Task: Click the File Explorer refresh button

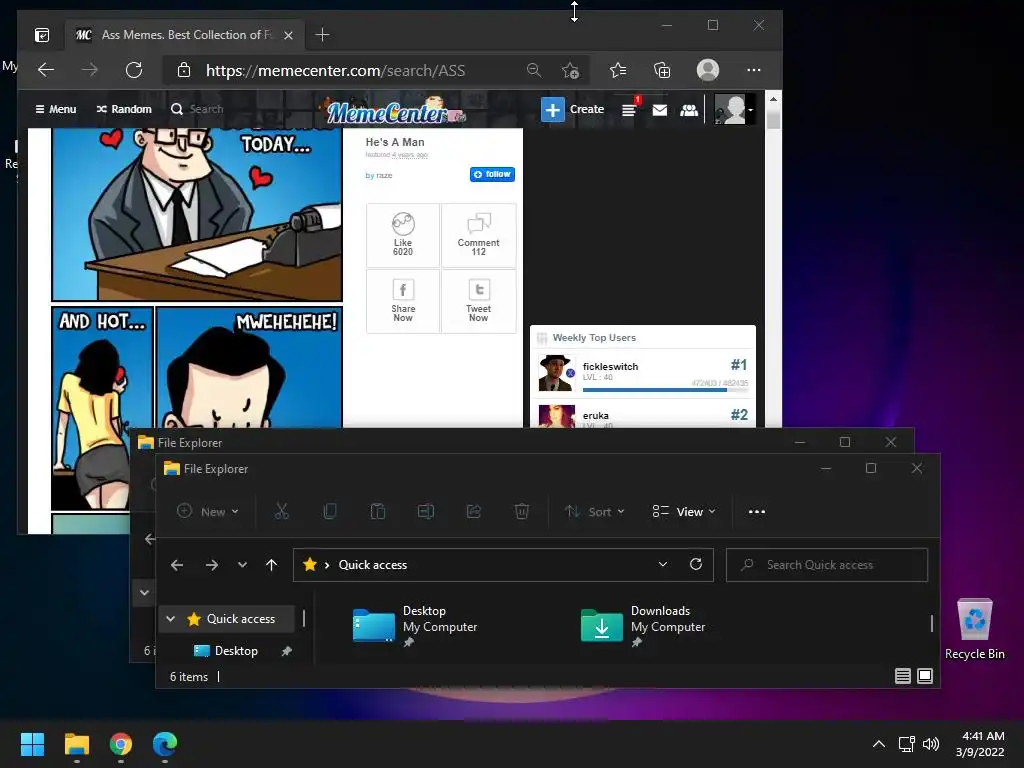Action: pyautogui.click(x=696, y=564)
